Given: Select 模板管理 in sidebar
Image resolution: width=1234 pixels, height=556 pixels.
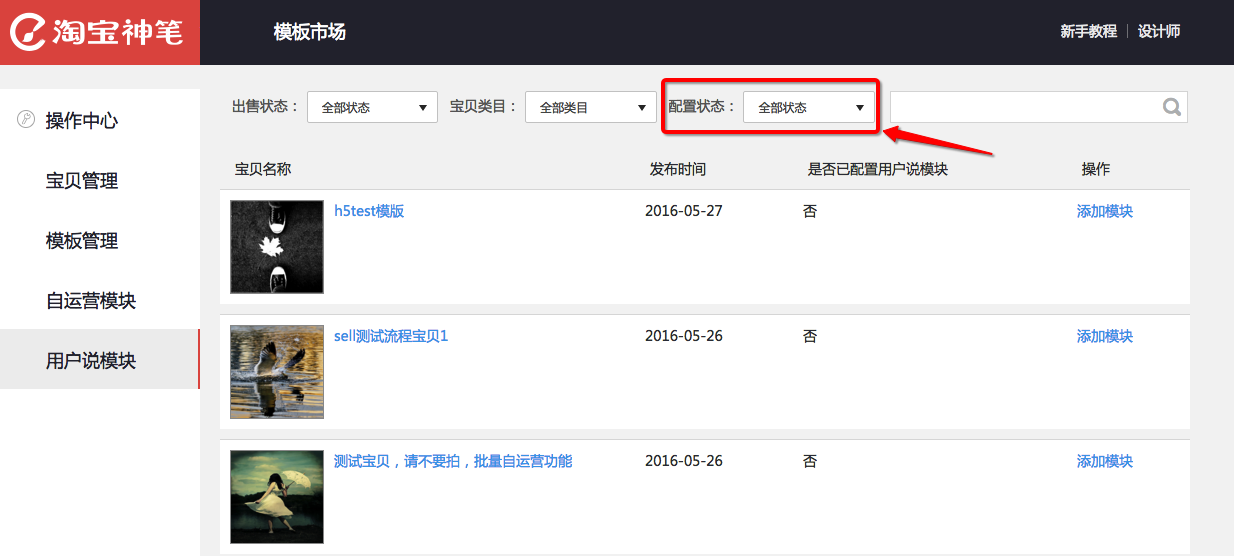Looking at the screenshot, I should pyautogui.click(x=82, y=241).
